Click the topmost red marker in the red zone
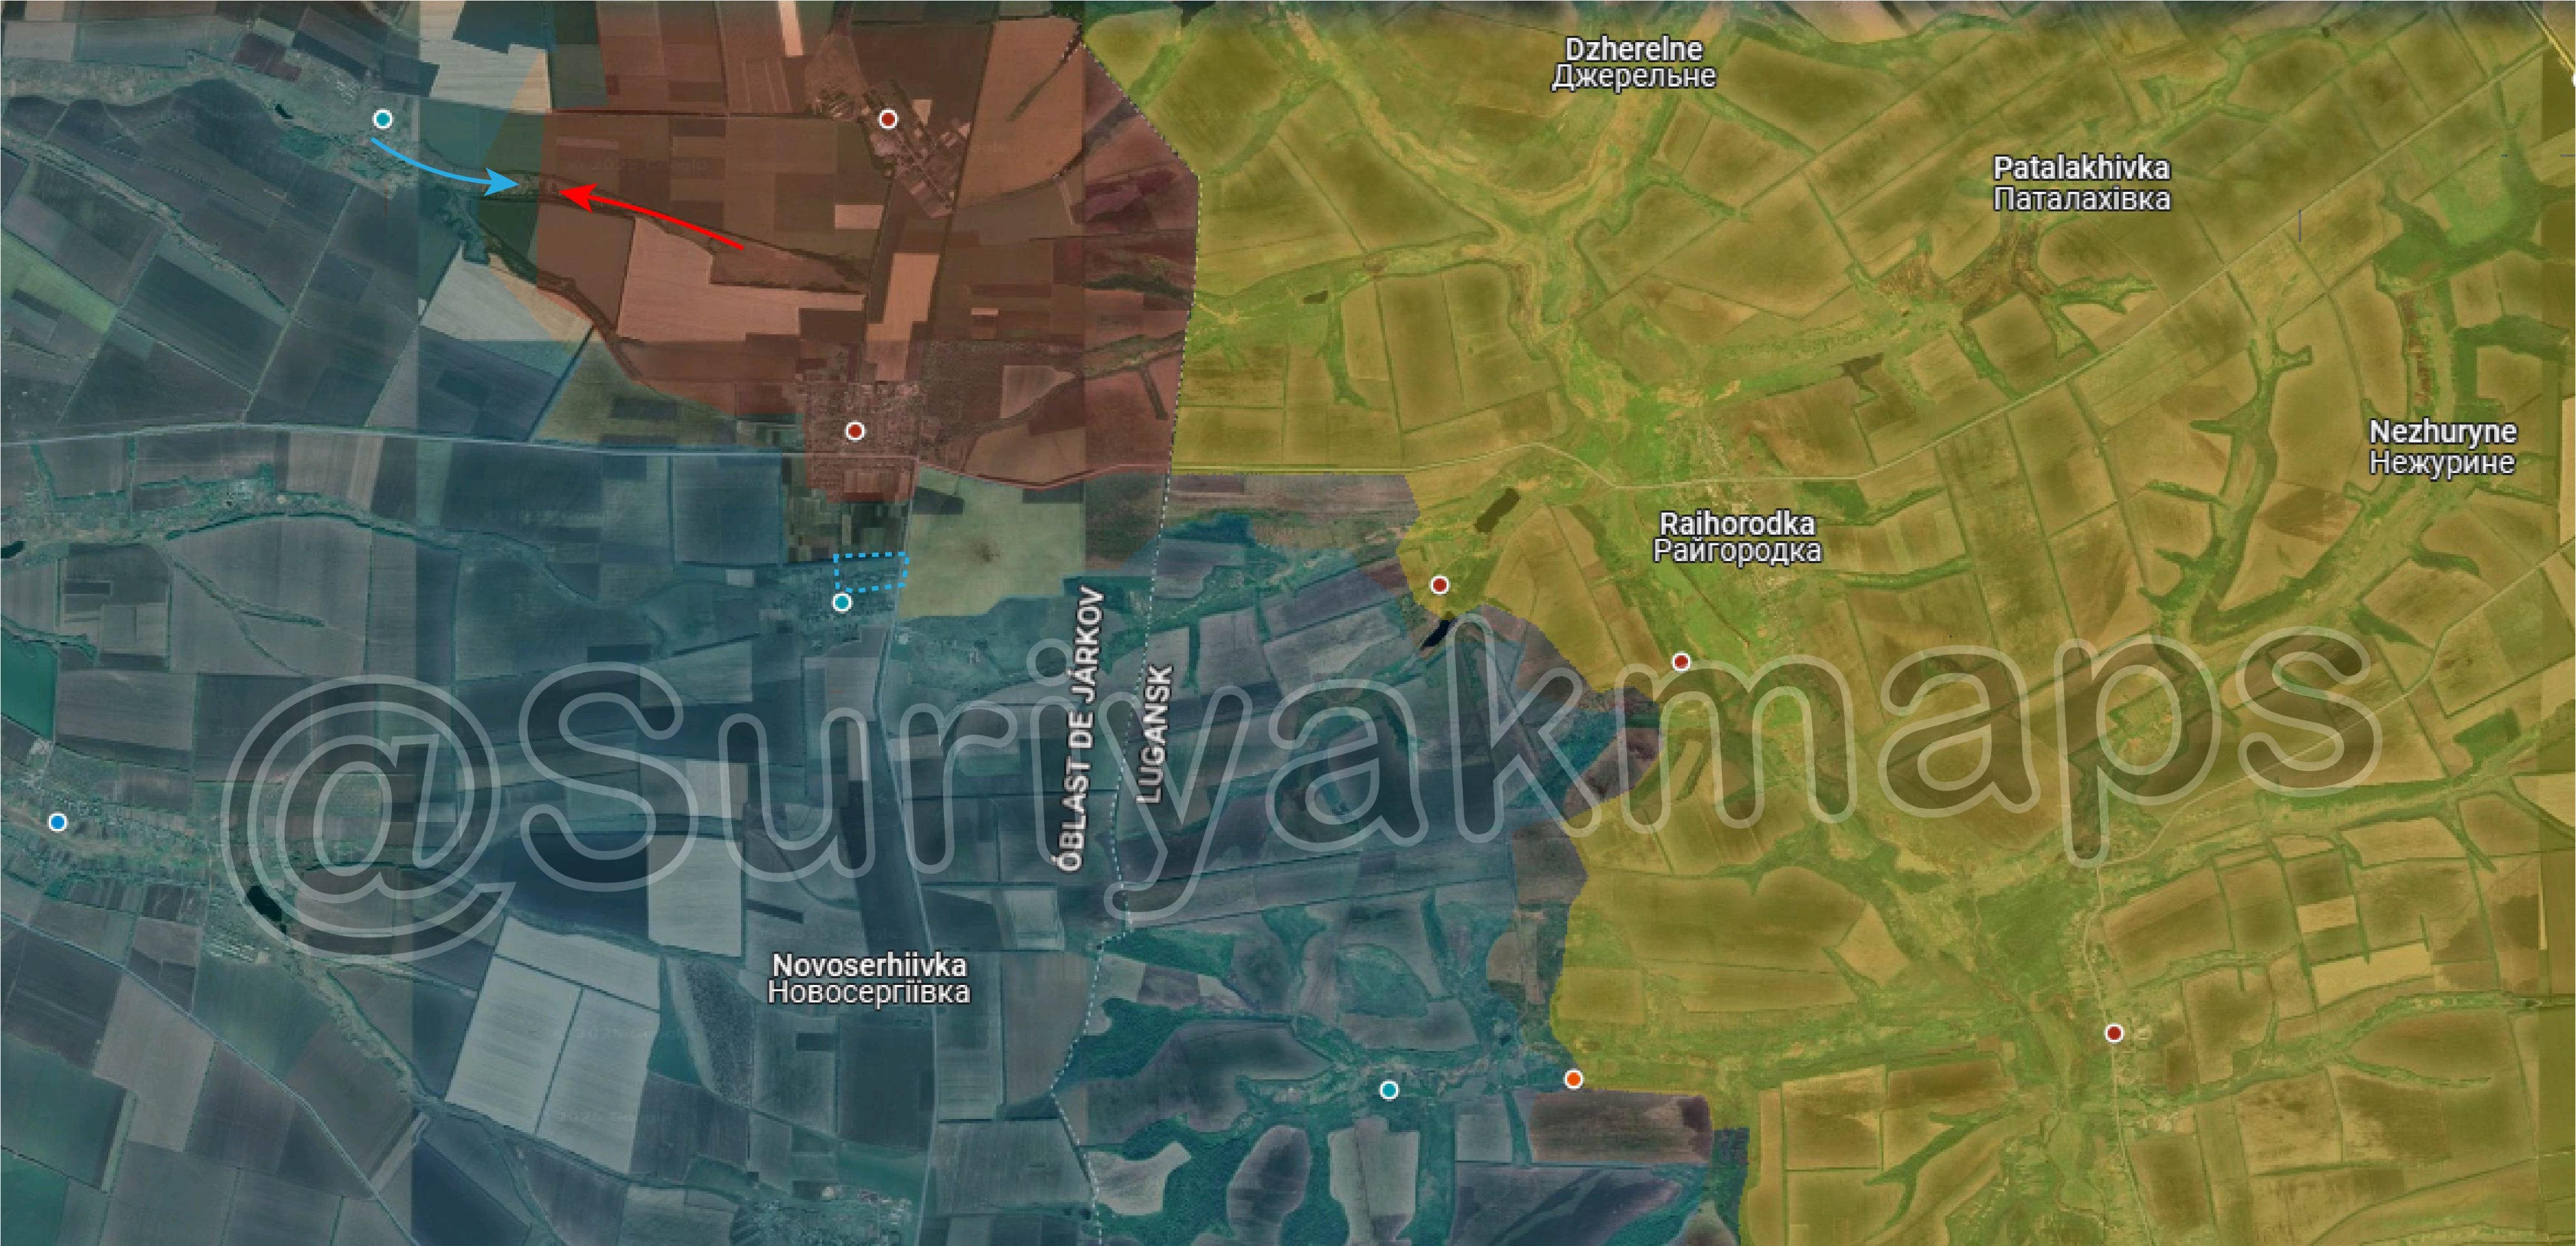Image resolution: width=2576 pixels, height=1246 pixels. click(x=888, y=119)
